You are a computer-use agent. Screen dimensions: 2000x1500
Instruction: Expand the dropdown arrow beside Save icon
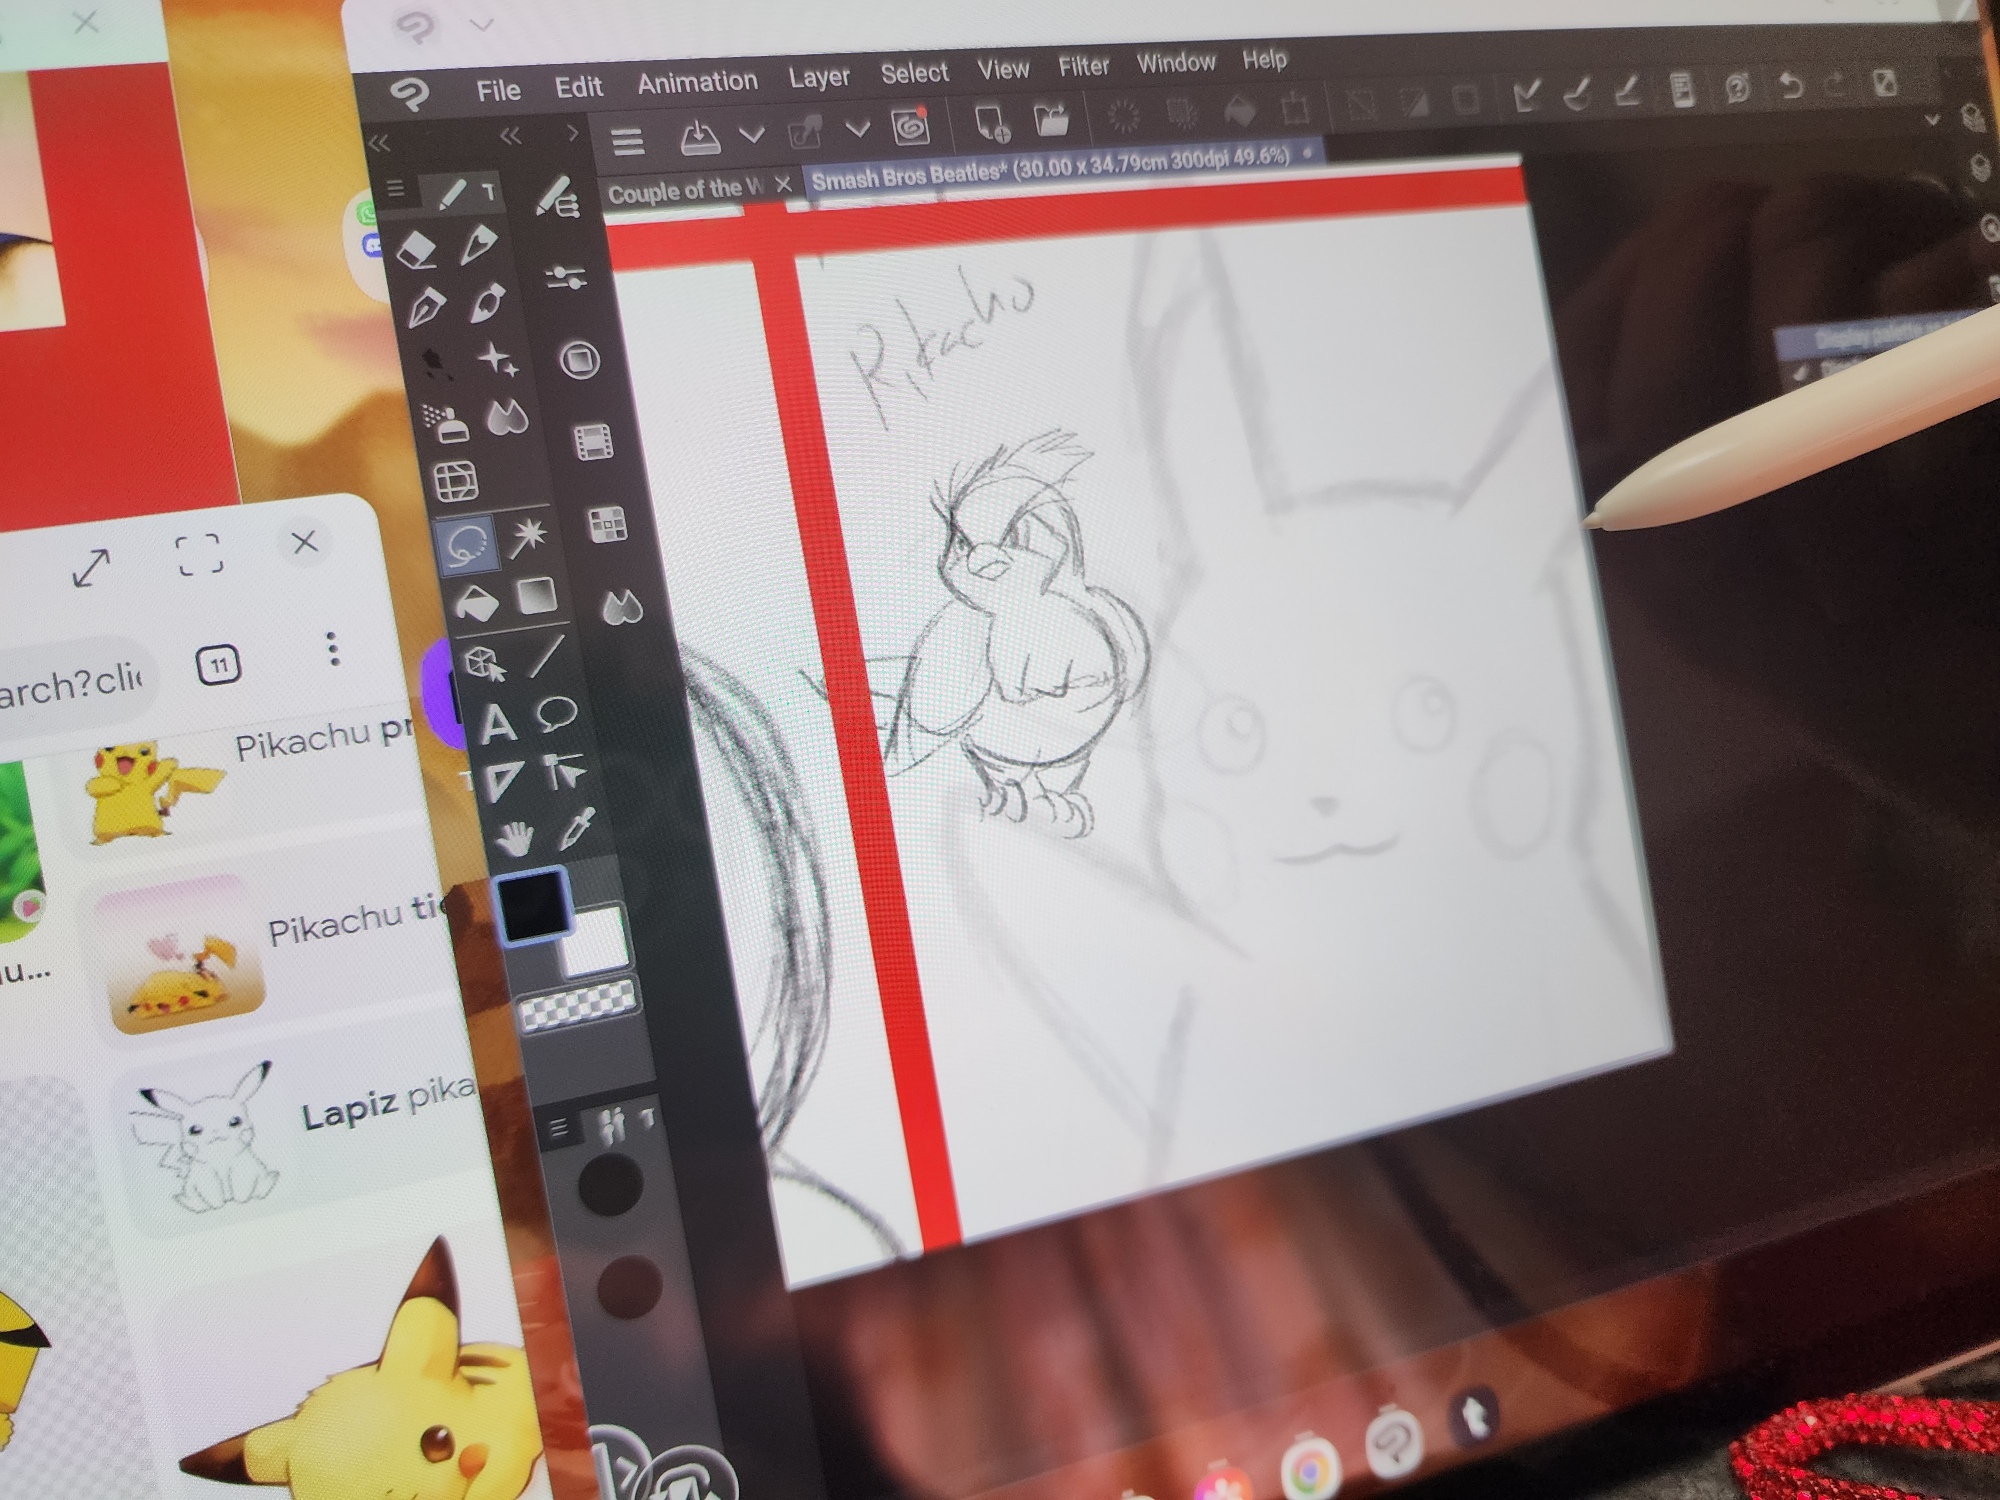tap(752, 134)
